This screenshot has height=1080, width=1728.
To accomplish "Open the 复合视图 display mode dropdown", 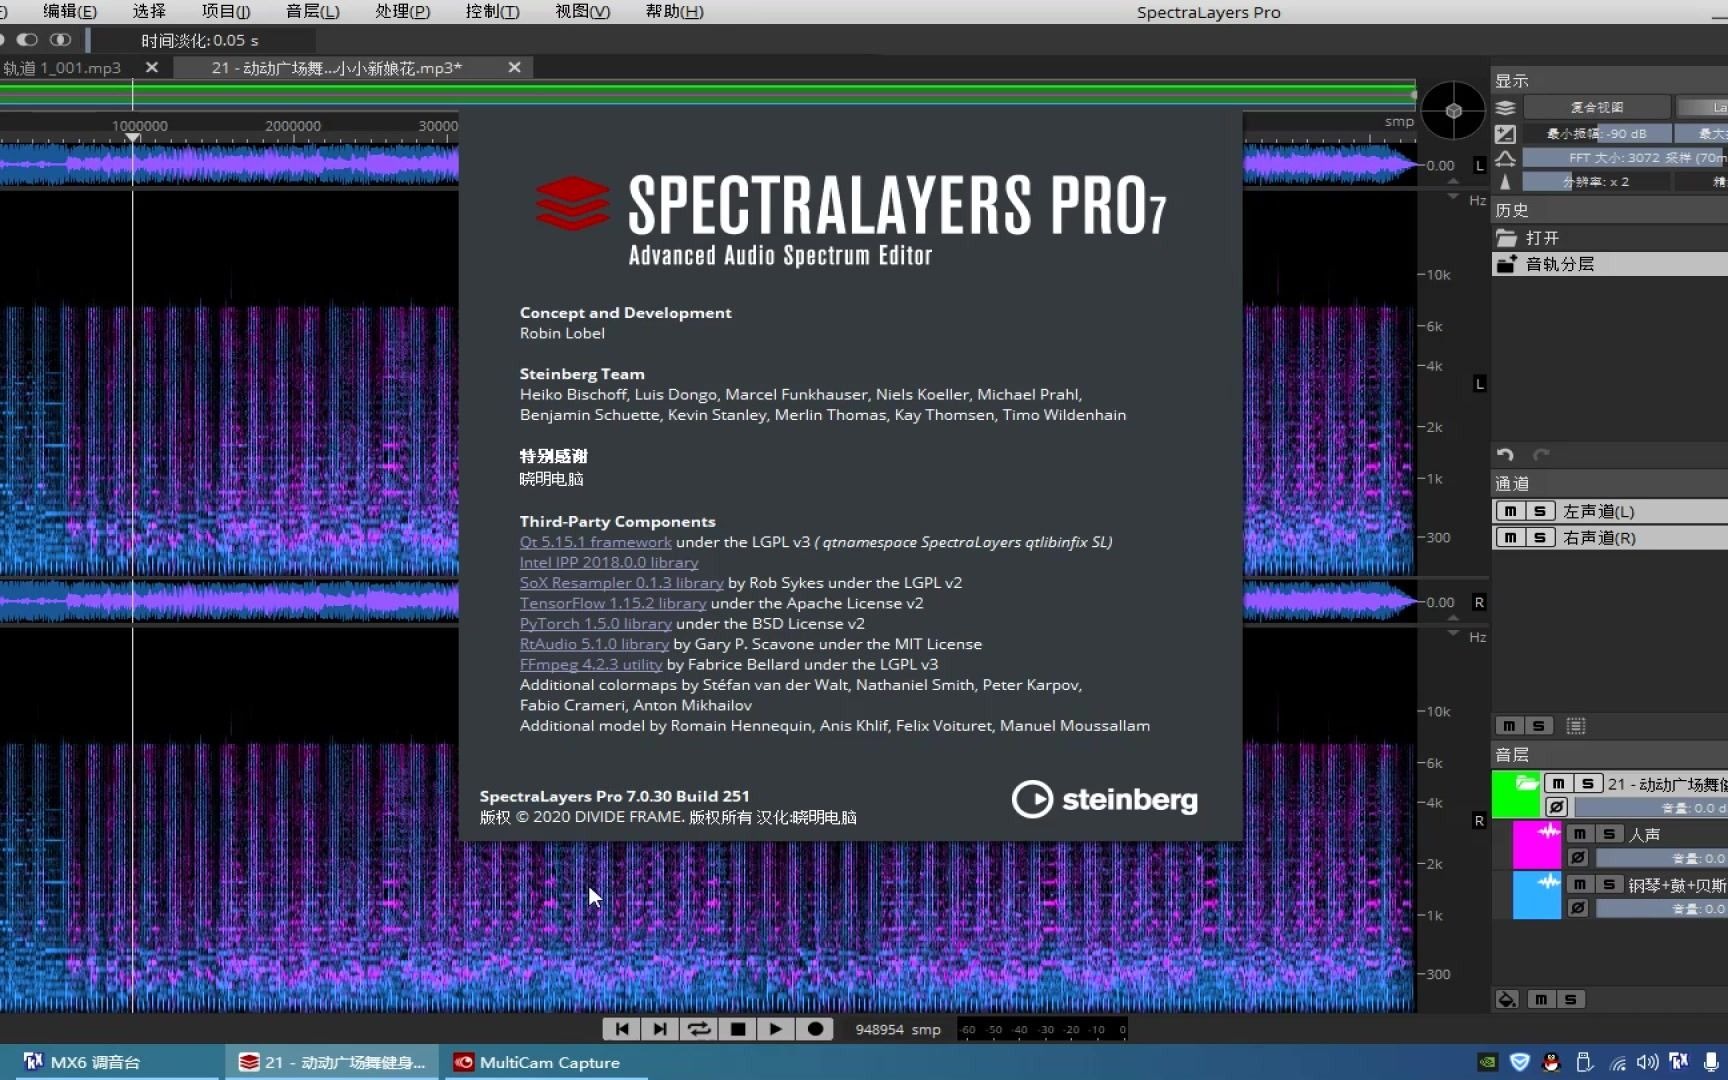I will click(1597, 107).
